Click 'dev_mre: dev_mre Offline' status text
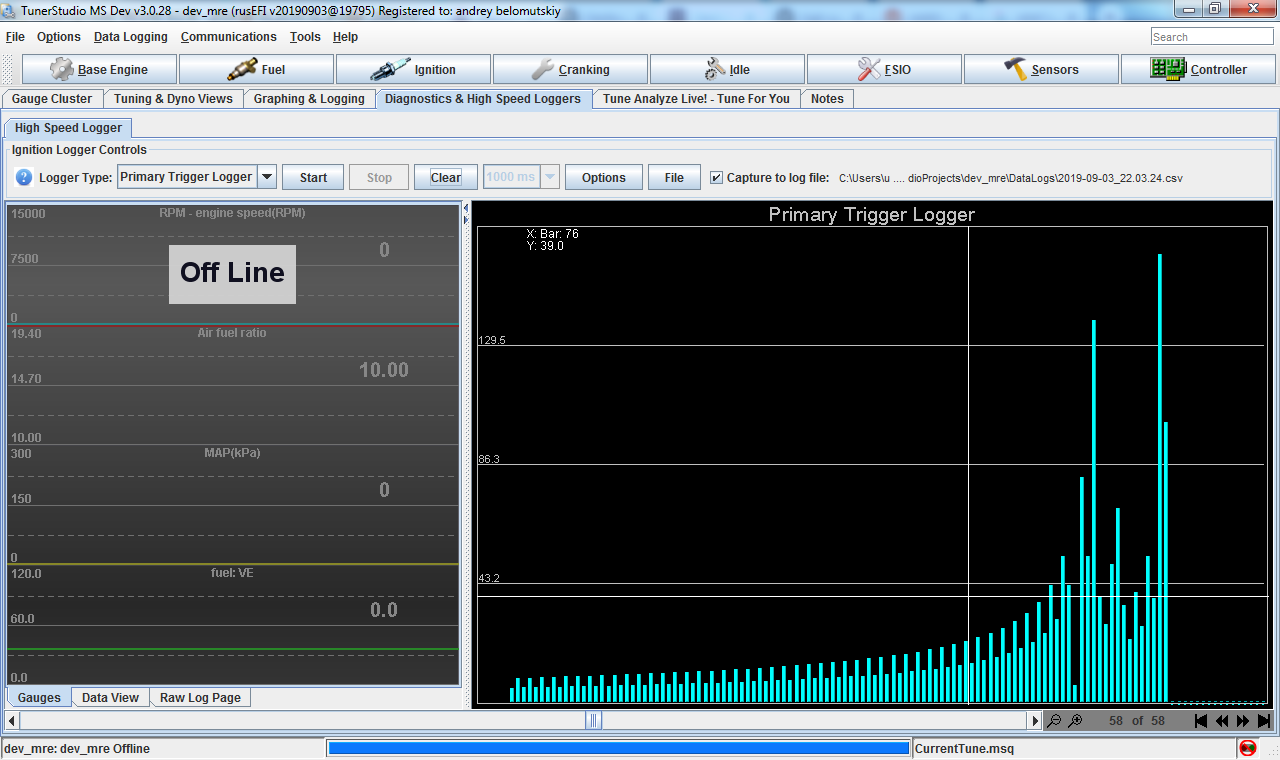The image size is (1280, 760). pyautogui.click(x=78, y=748)
